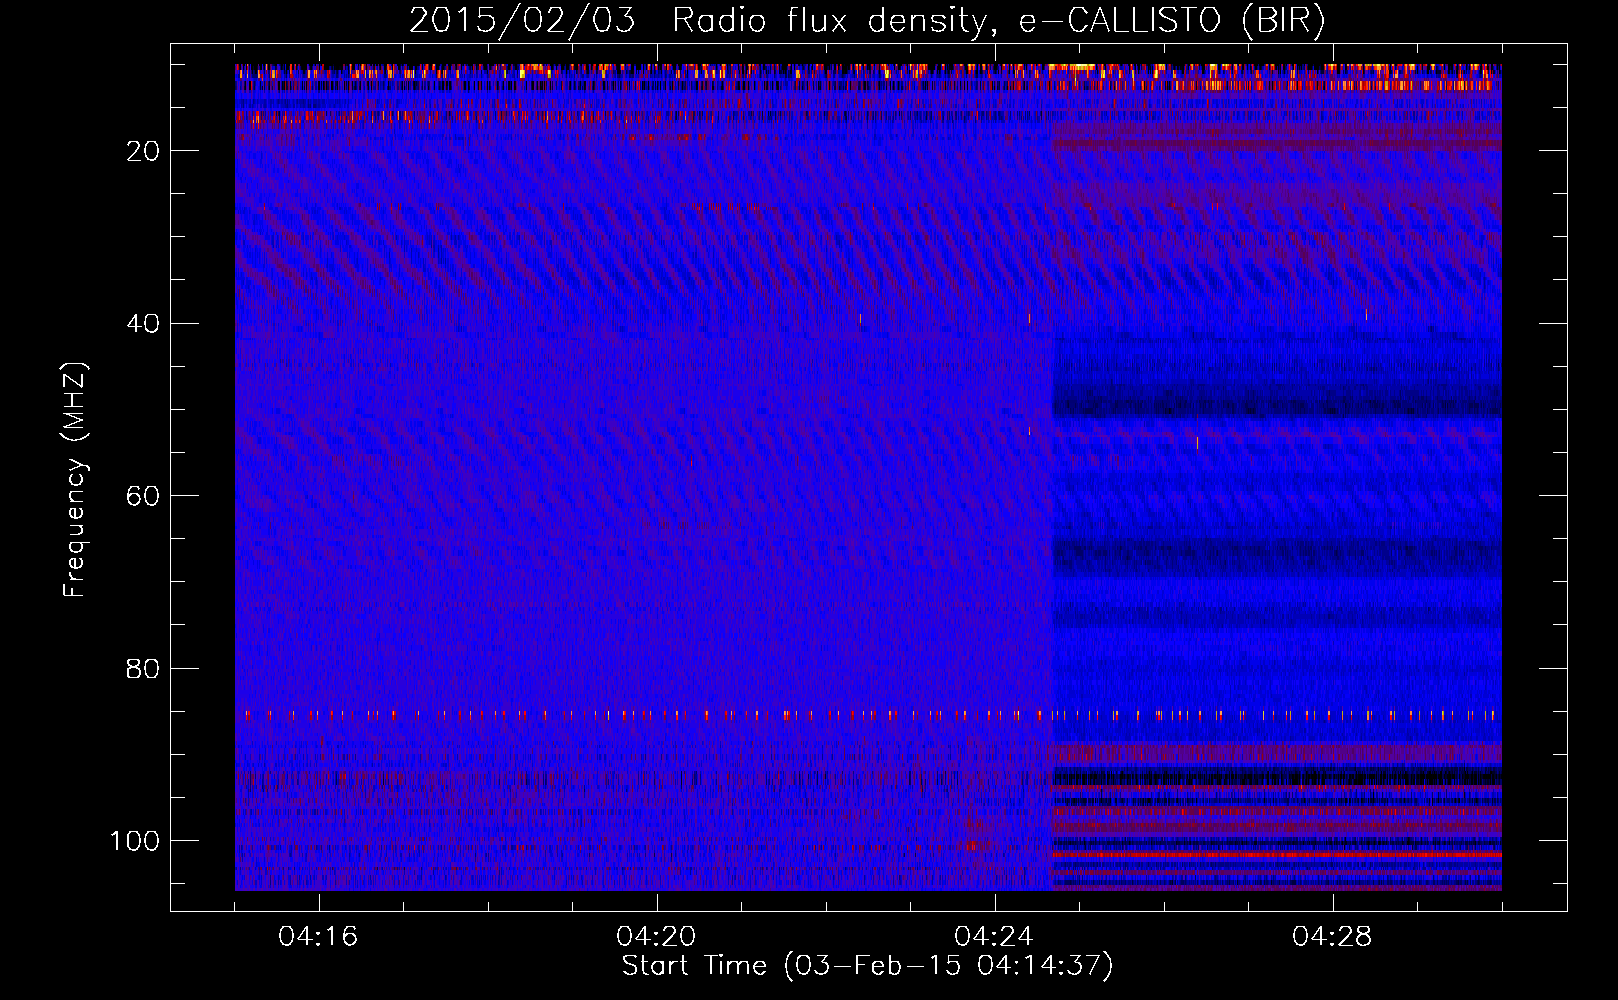Select the 60 MHz frequency tick label

coord(144,496)
